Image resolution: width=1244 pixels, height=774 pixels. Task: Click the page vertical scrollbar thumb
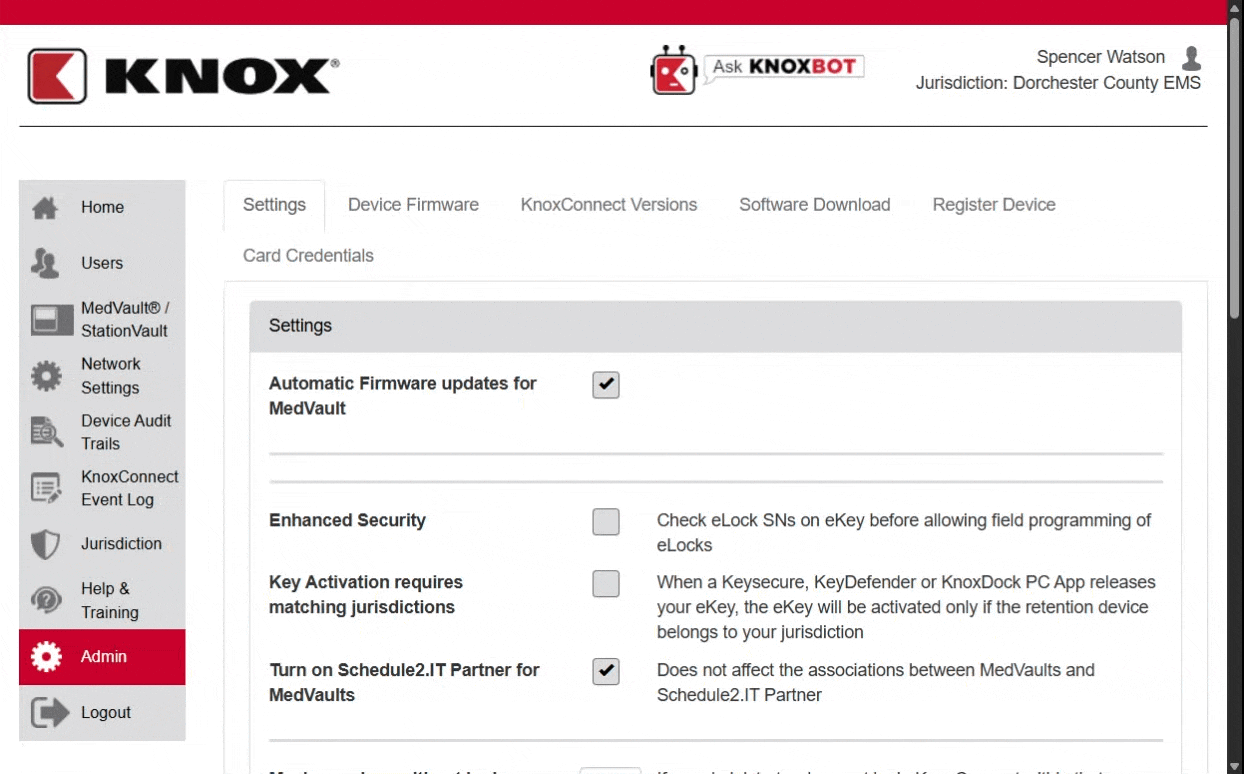1235,167
